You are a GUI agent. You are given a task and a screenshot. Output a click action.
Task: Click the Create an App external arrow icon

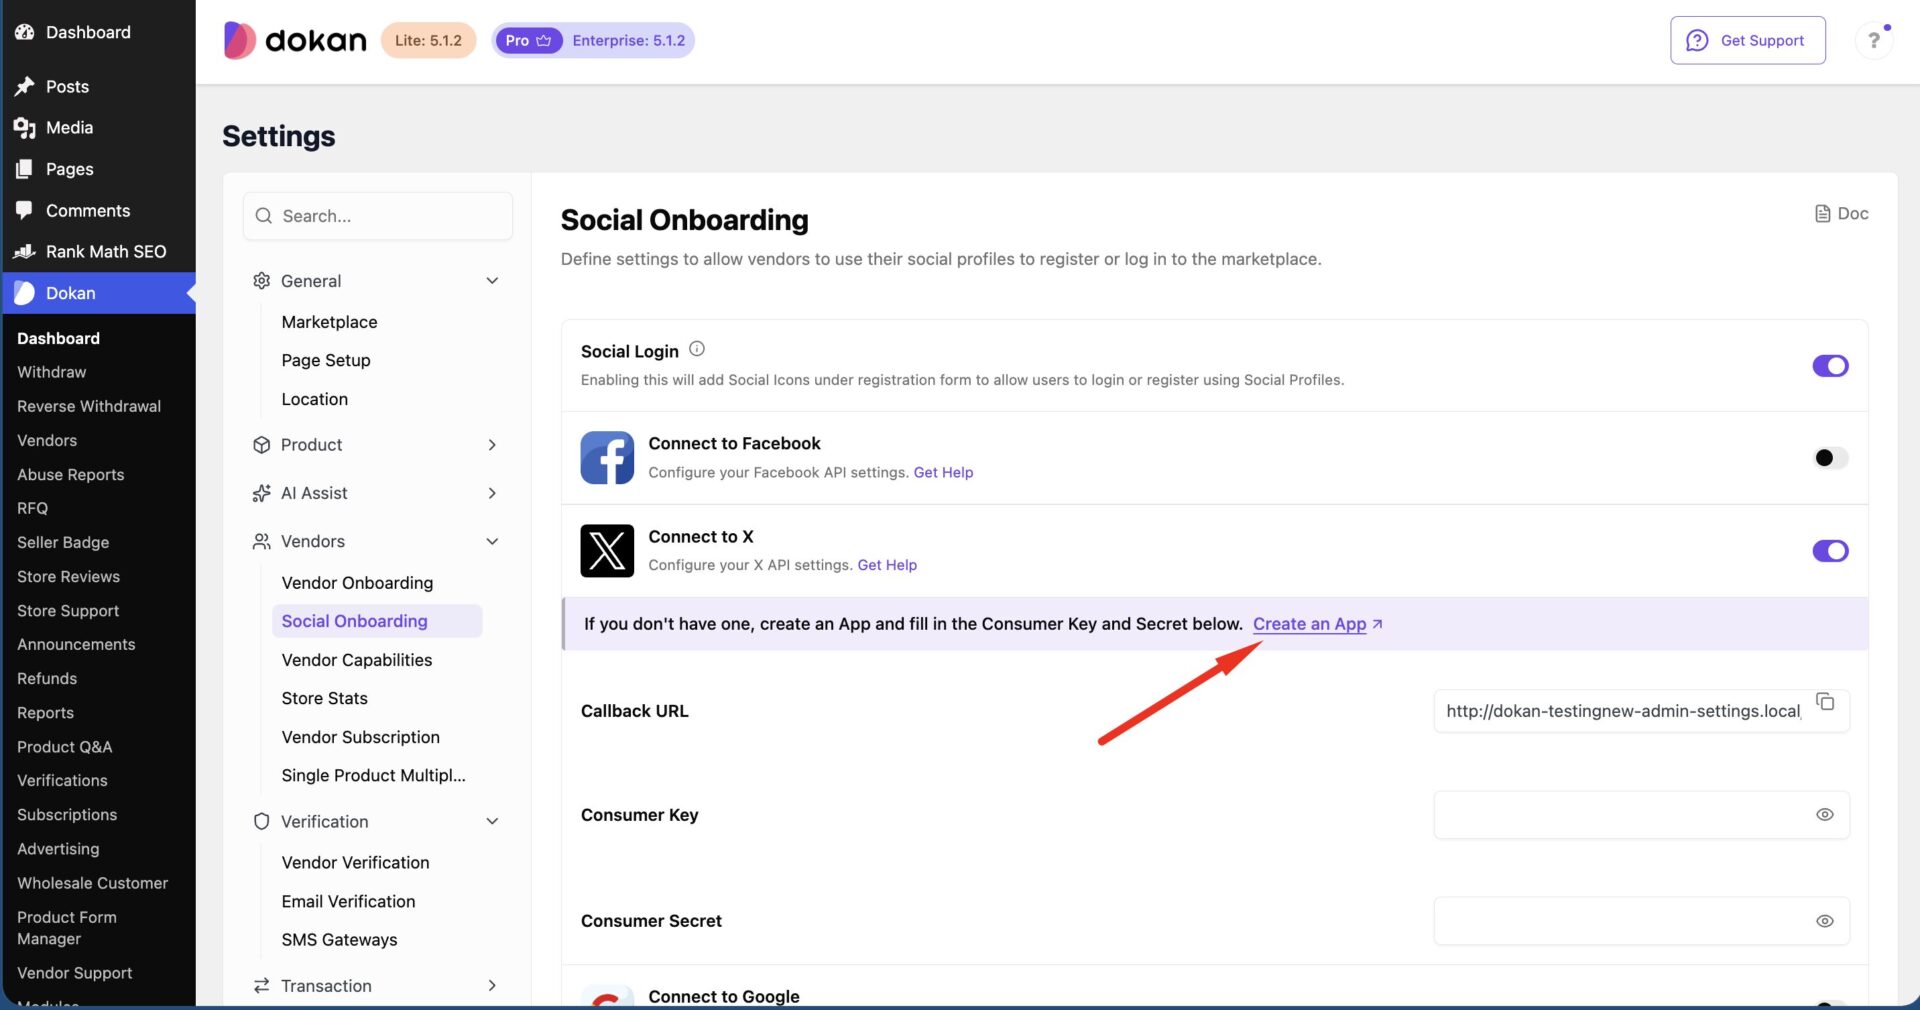(x=1378, y=624)
